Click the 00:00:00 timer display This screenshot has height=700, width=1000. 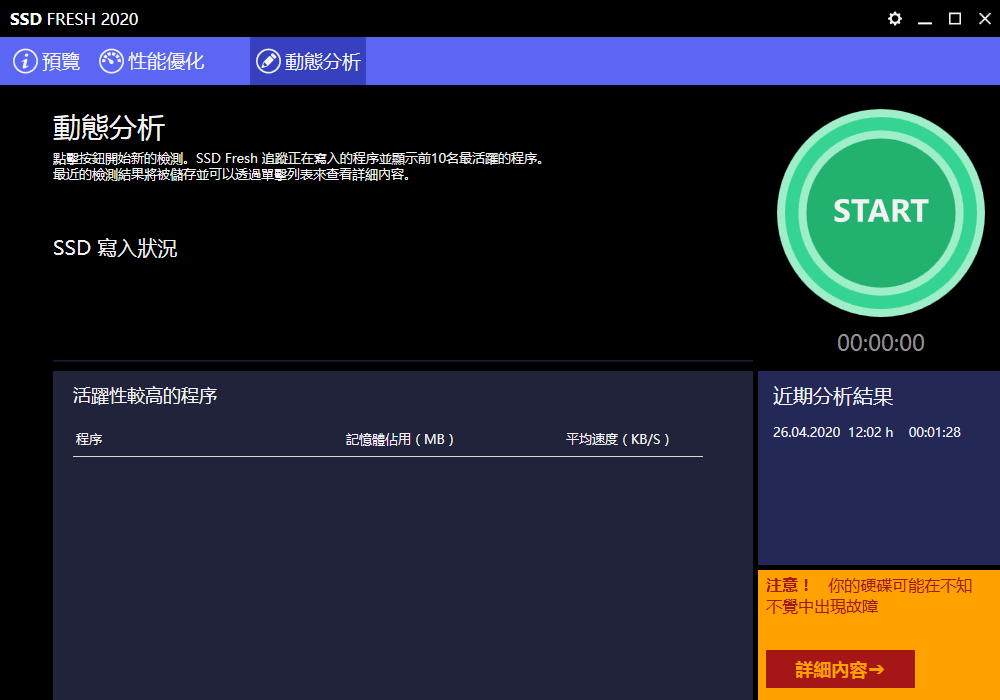(881, 343)
